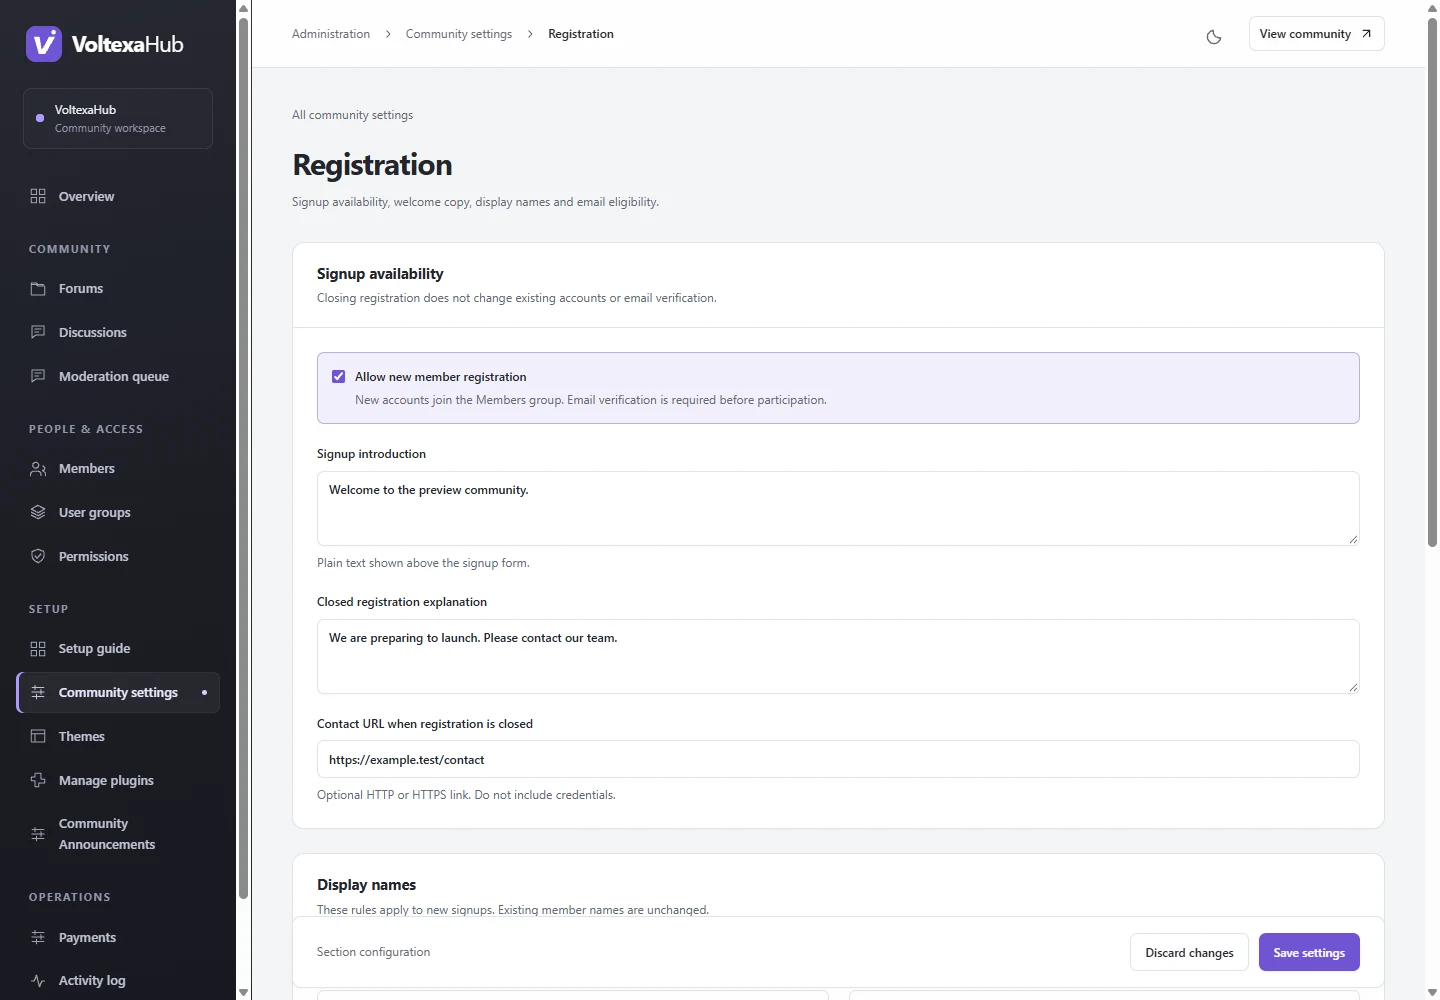Go back to All community settings

[352, 115]
